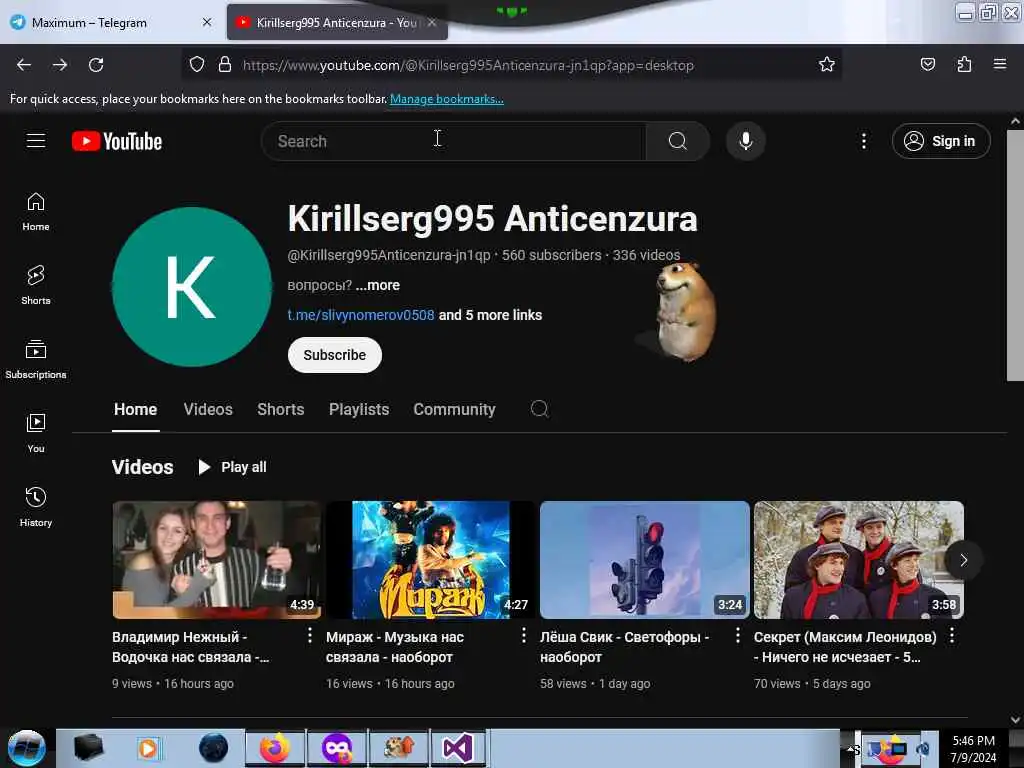Open Windows Start orb
This screenshot has width=1024, height=768.
(x=27, y=748)
